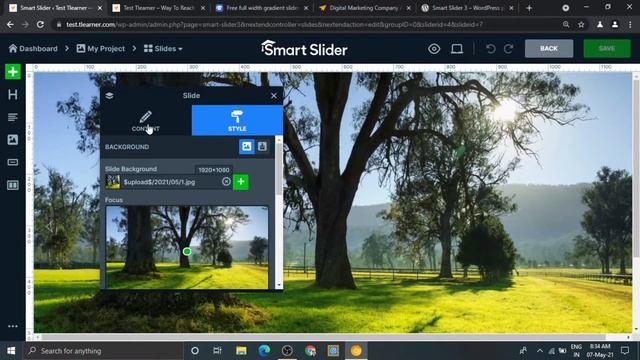Add a Row layer from sidebar

[x=13, y=185]
